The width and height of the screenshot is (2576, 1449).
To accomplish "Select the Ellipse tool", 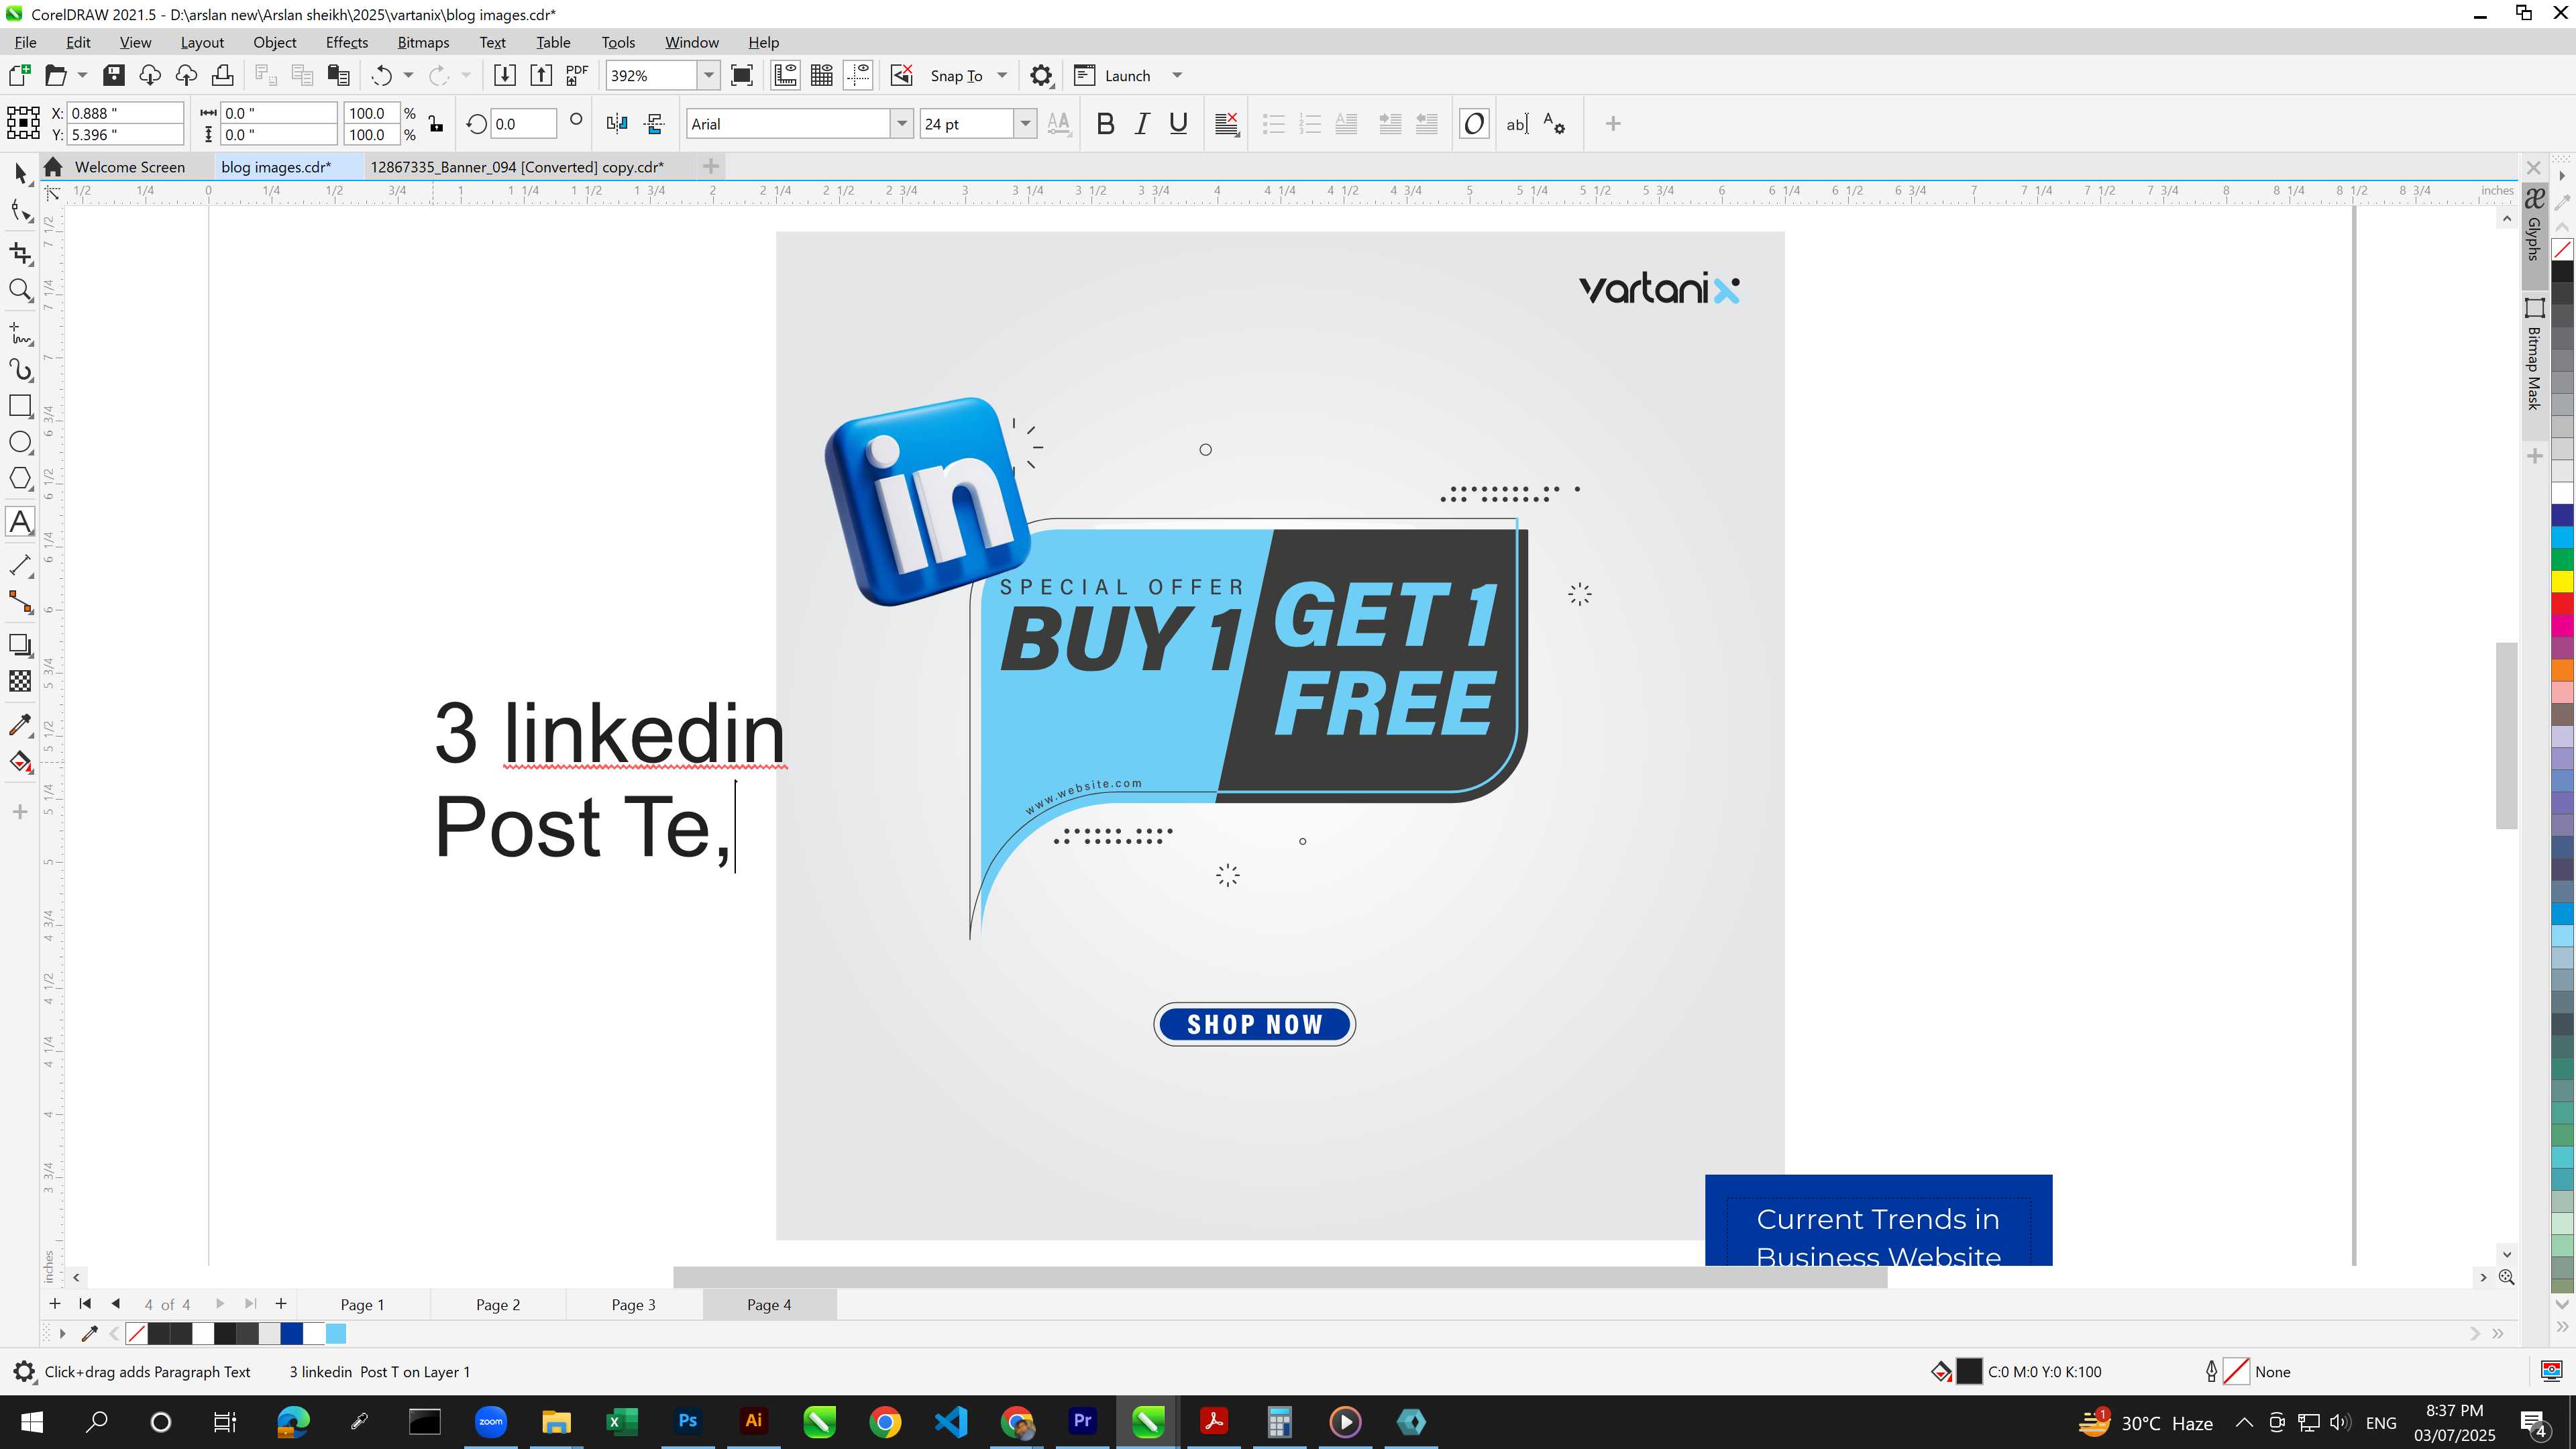I will pyautogui.click(x=21, y=442).
